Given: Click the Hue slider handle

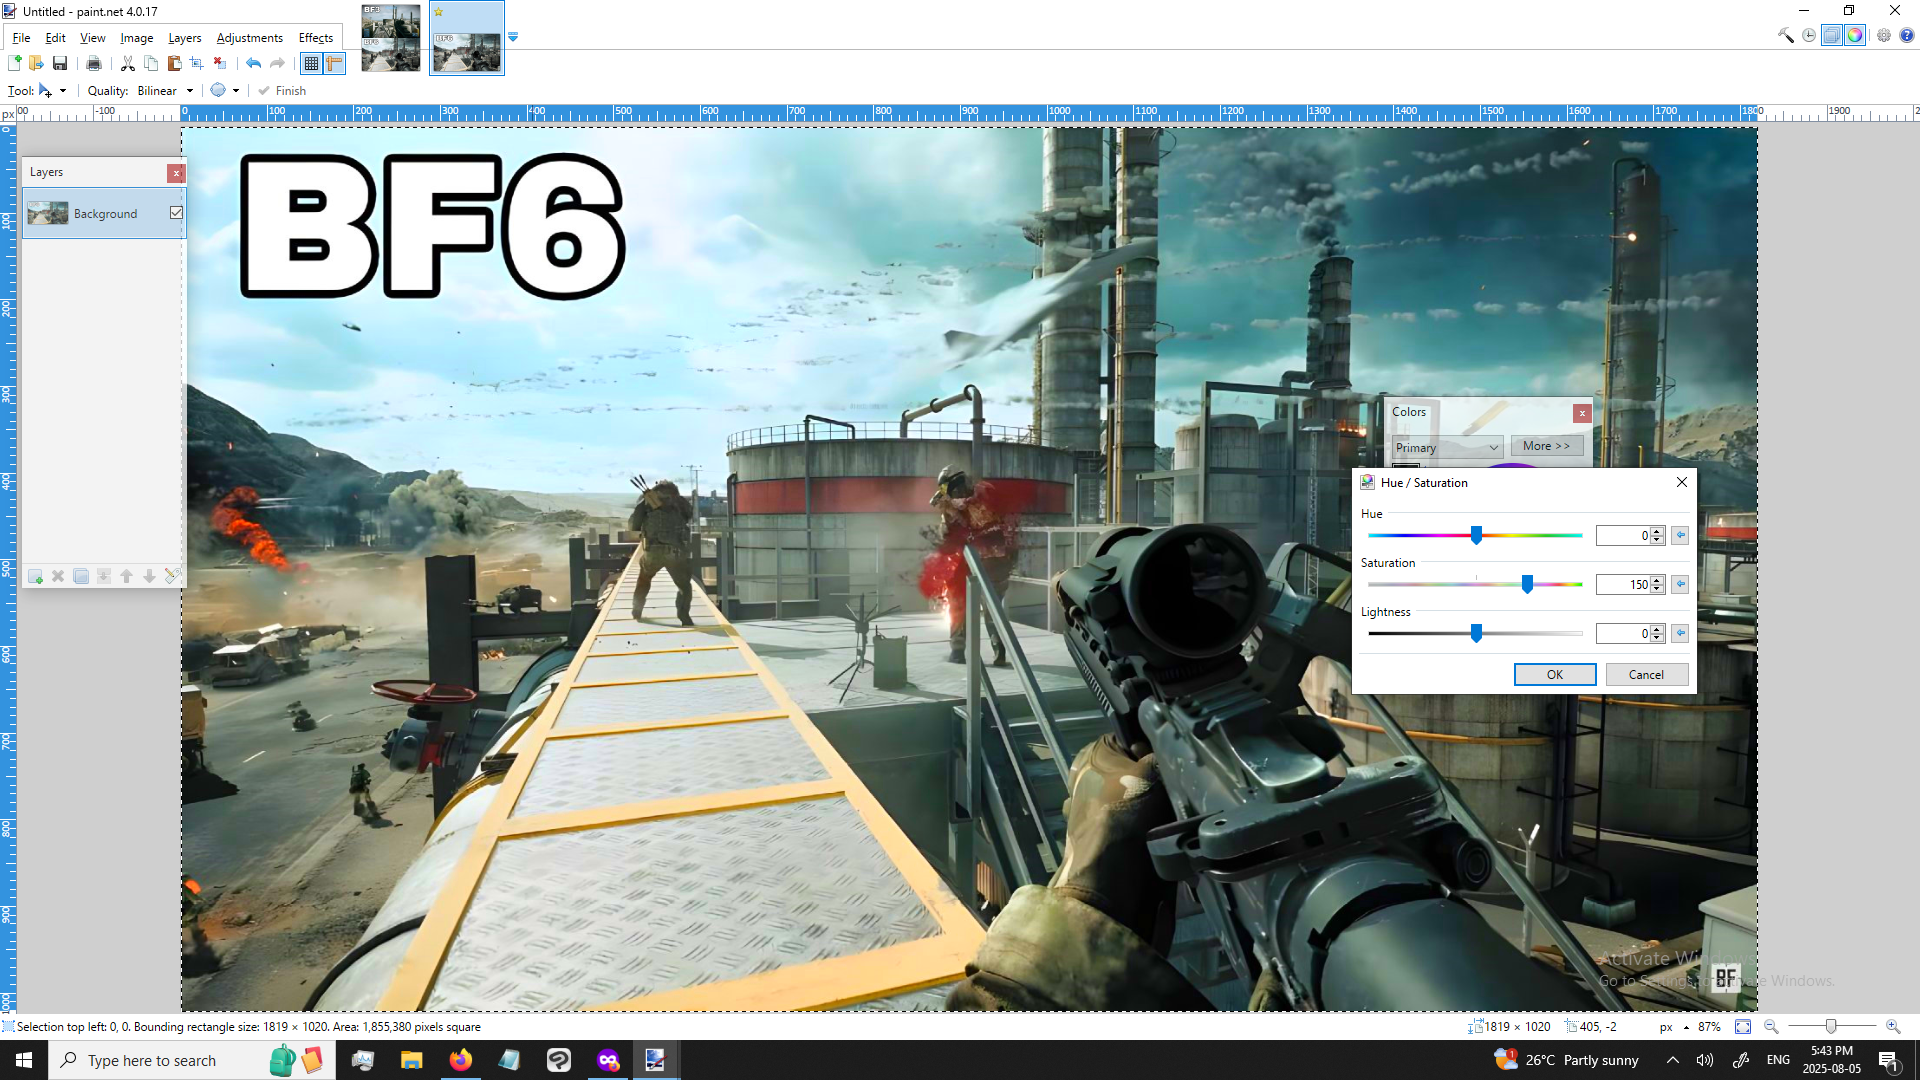Looking at the screenshot, I should pos(1476,535).
